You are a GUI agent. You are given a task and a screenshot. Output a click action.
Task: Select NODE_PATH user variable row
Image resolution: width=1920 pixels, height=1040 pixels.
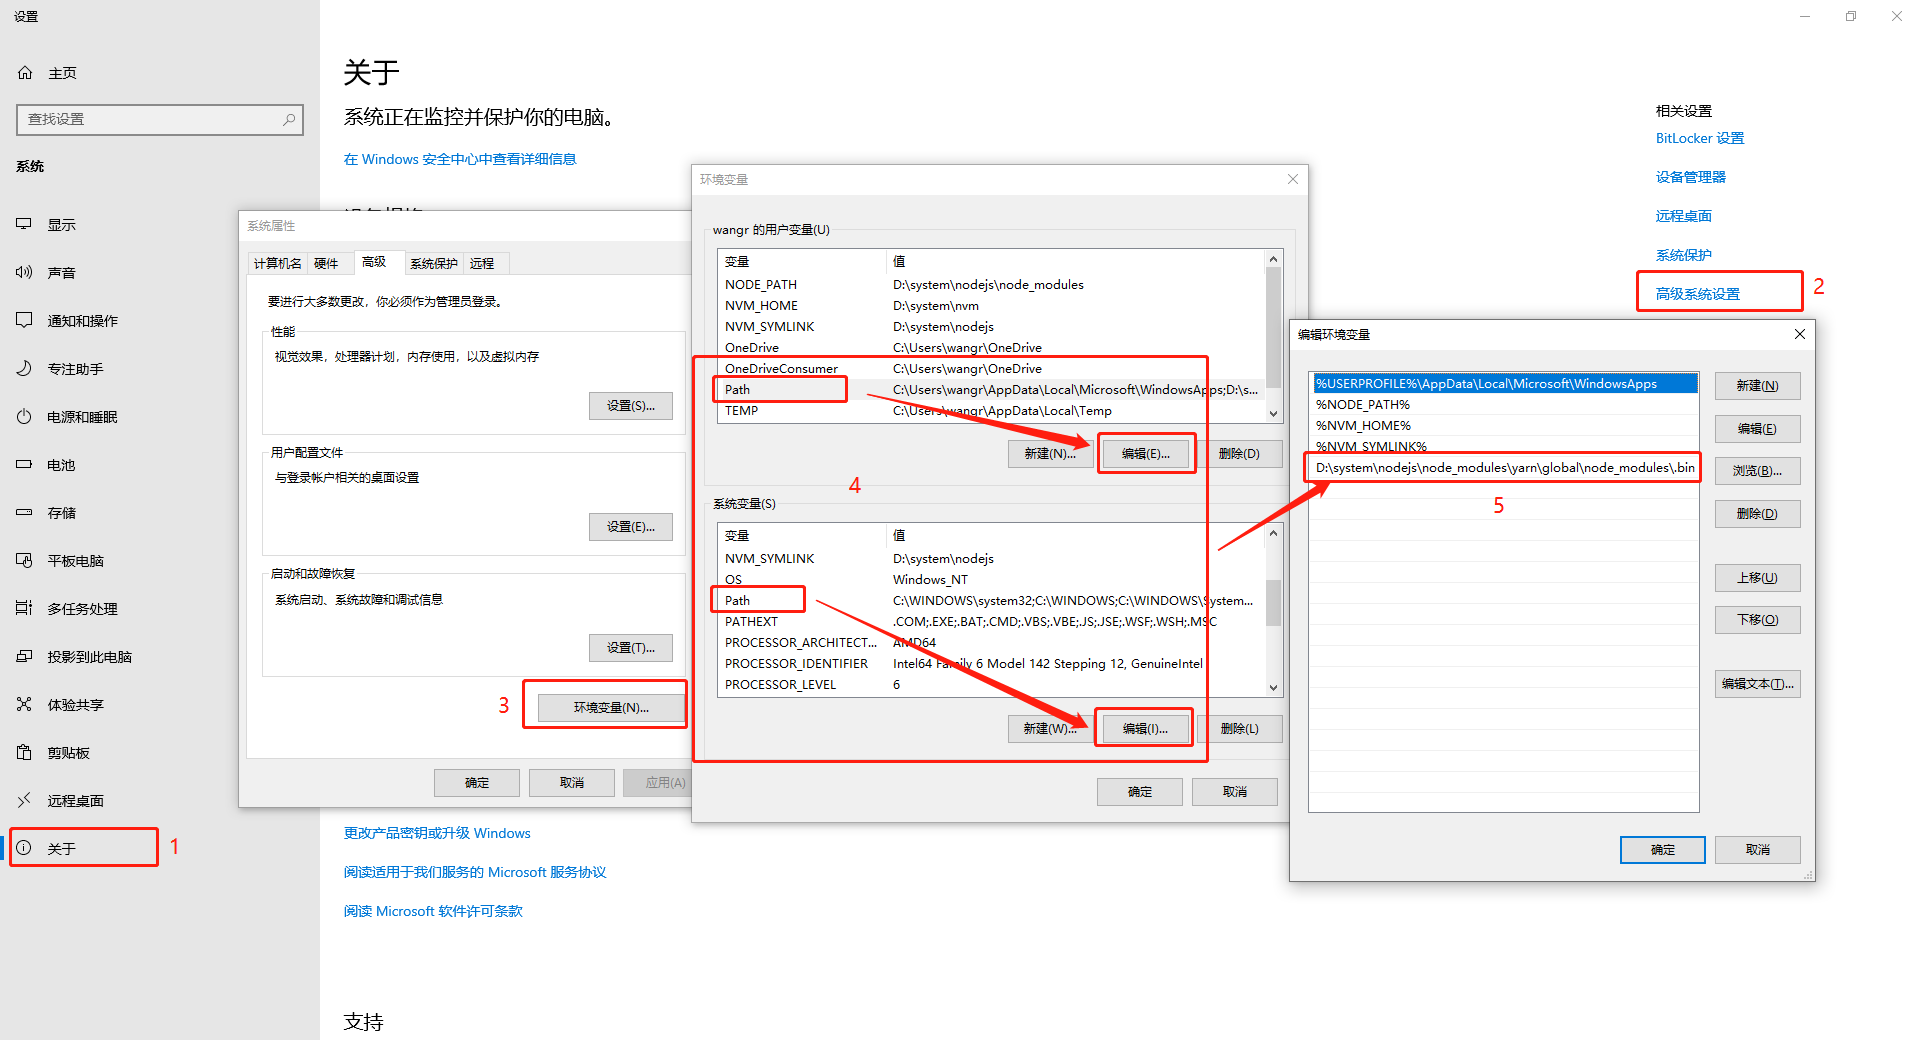coord(991,284)
